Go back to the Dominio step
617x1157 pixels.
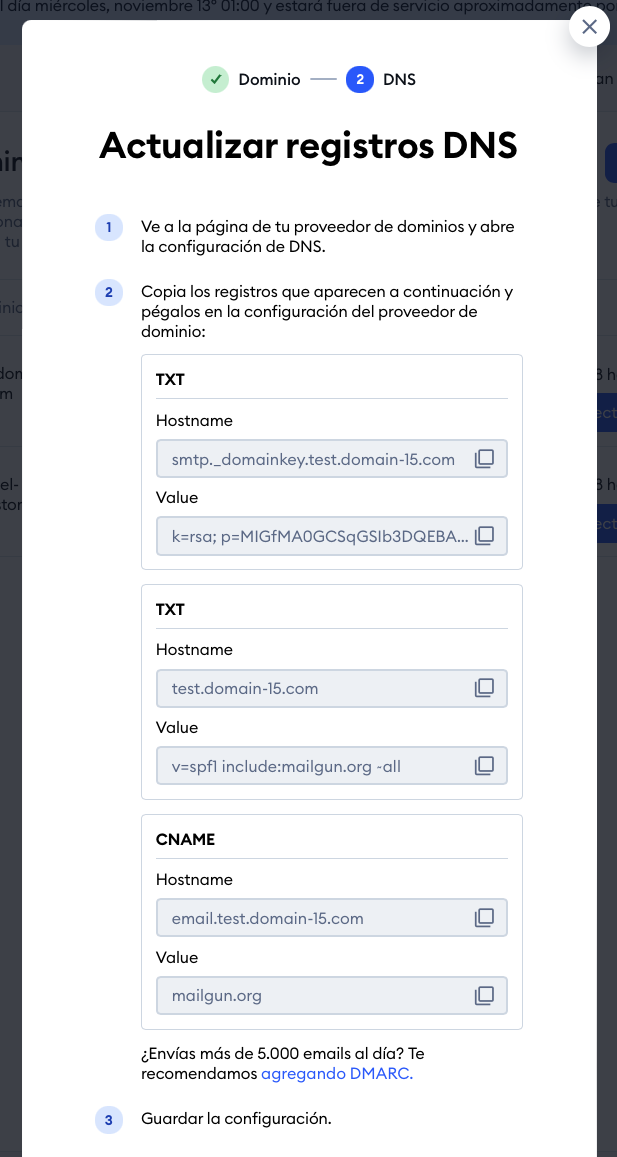pyautogui.click(x=269, y=80)
